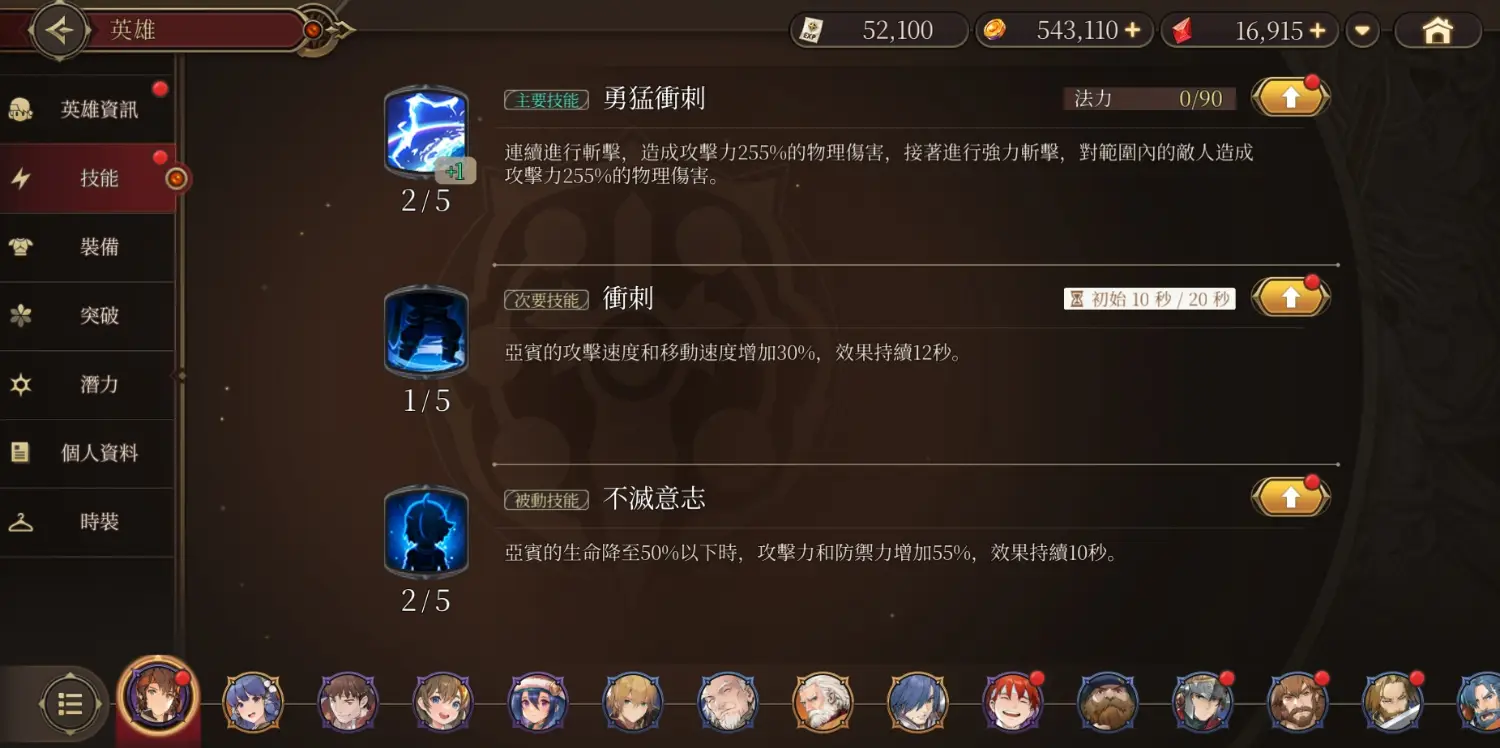Select the 不滅意志 passive skill icon
Viewport: 1500px width, 748px height.
click(x=426, y=532)
